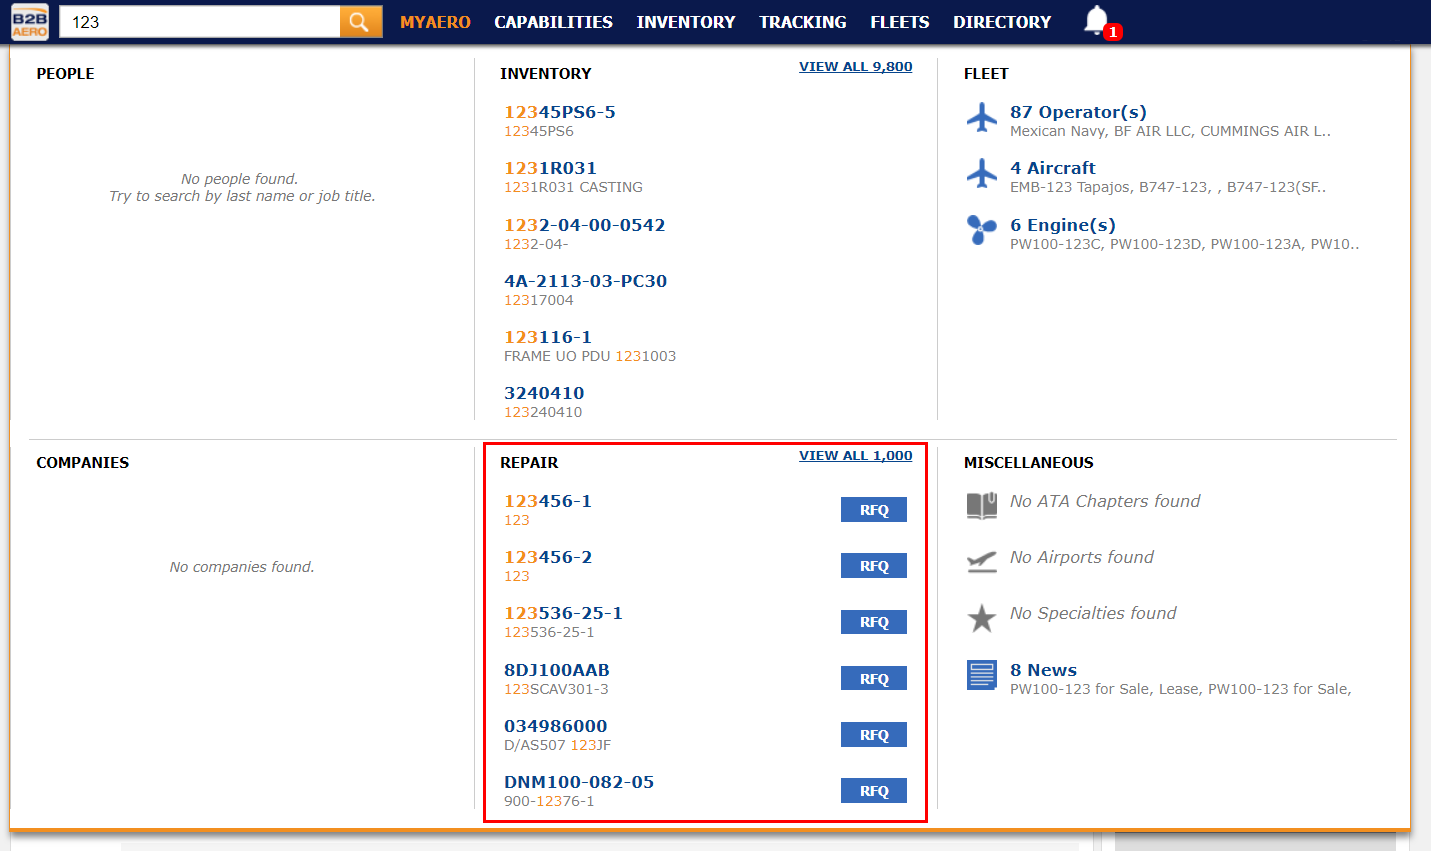Click the 'No people found.' message

[x=240, y=179]
